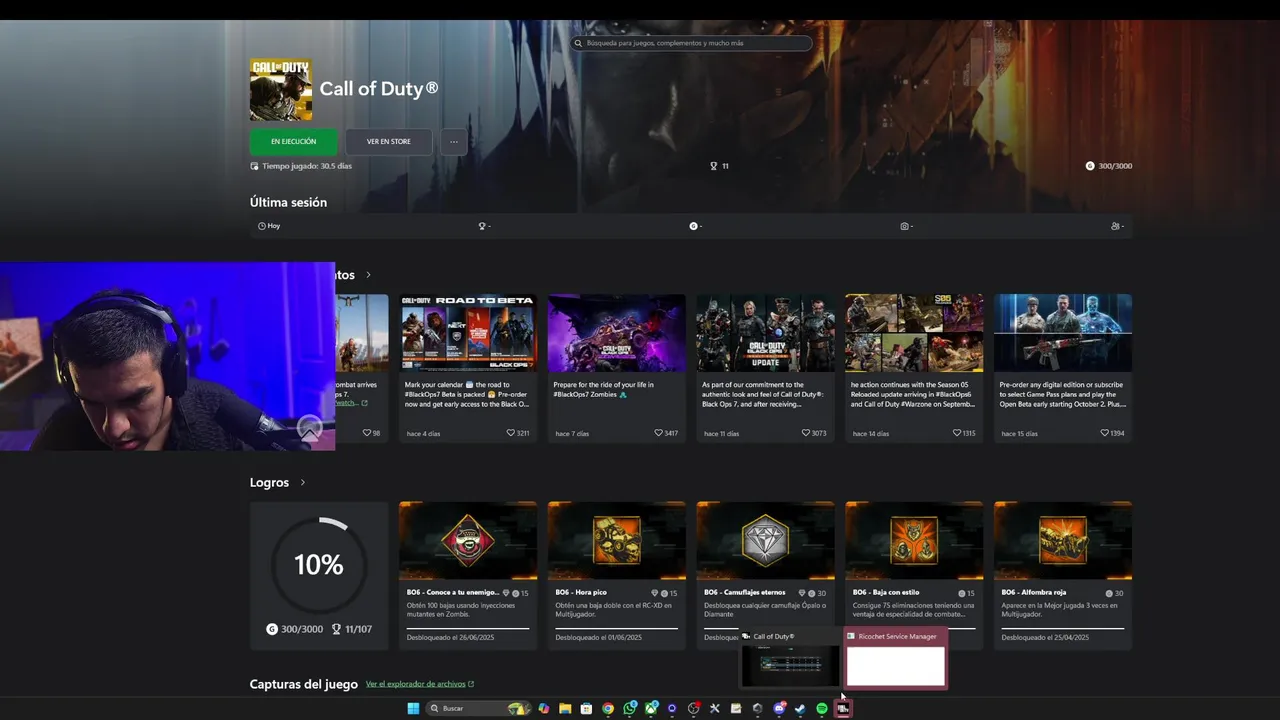1280x720 pixels.
Task: Open Discord from the taskbar
Action: click(x=779, y=708)
